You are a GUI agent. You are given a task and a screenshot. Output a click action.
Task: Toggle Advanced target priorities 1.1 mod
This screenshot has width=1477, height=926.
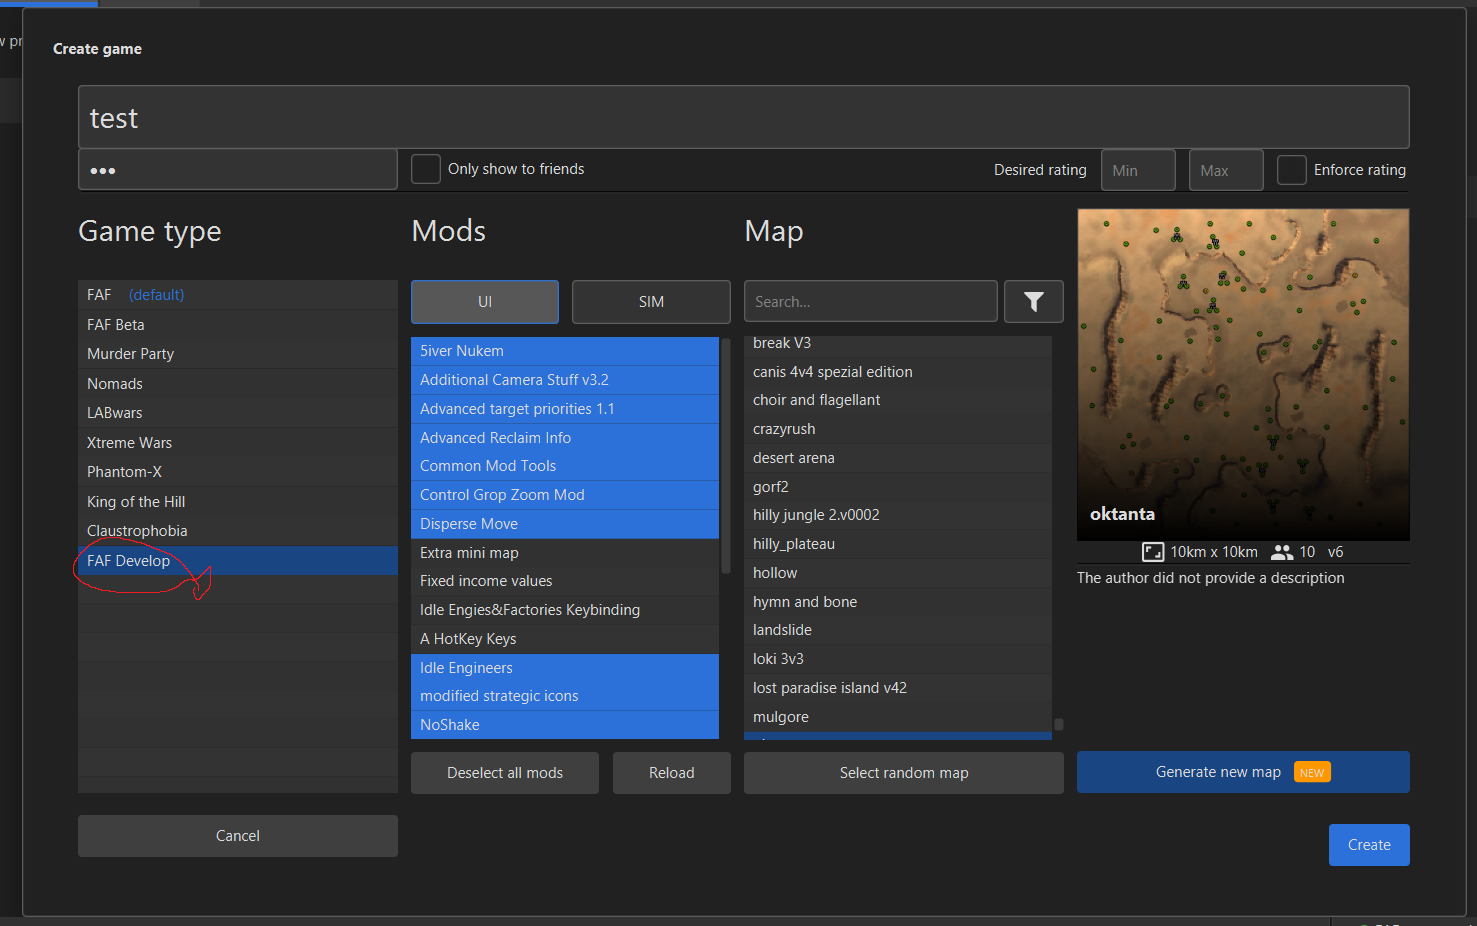[565, 409]
